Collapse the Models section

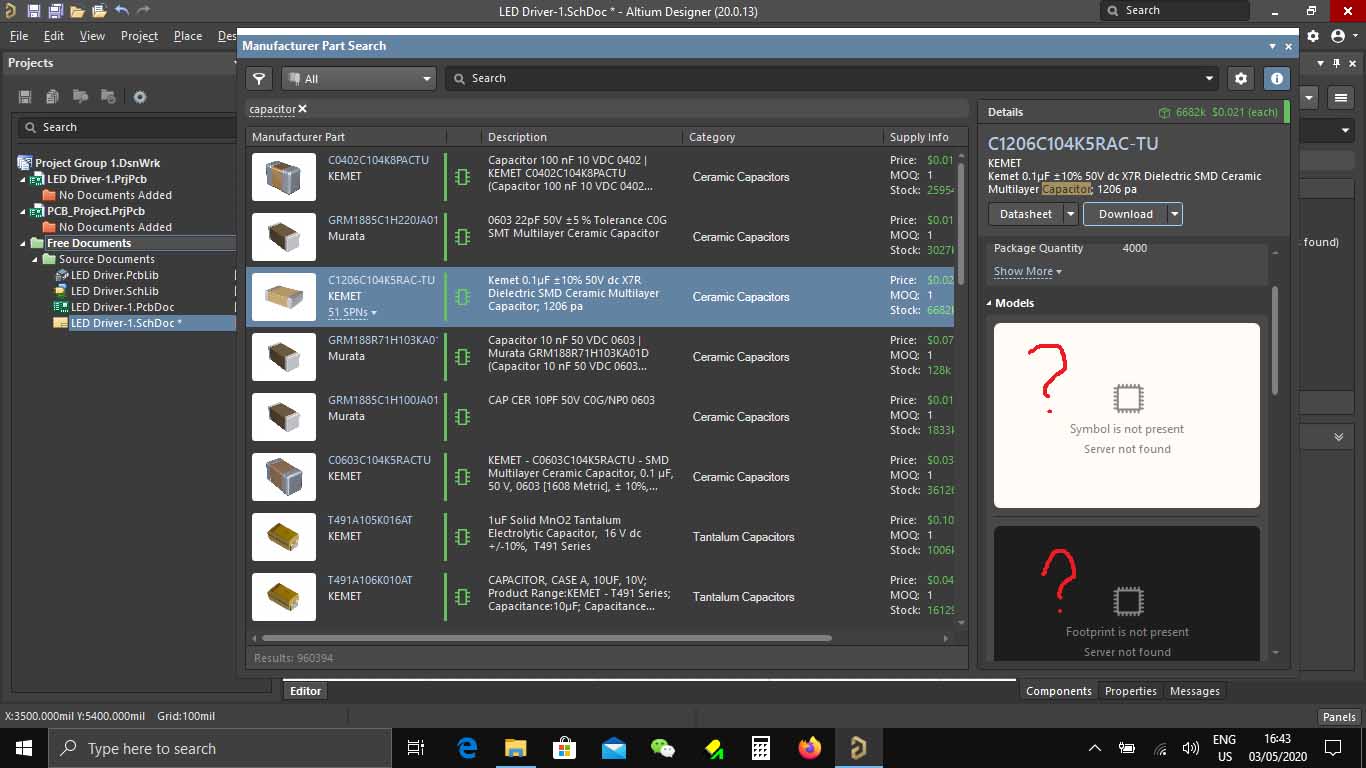click(990, 303)
